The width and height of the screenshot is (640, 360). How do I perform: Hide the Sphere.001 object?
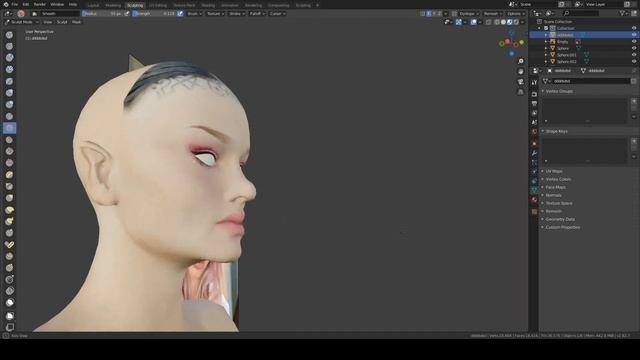tap(634, 55)
